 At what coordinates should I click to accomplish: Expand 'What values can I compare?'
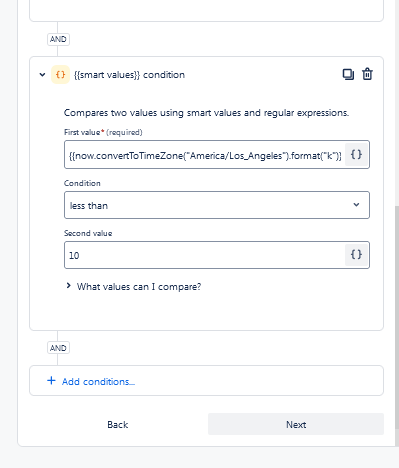[x=68, y=286]
